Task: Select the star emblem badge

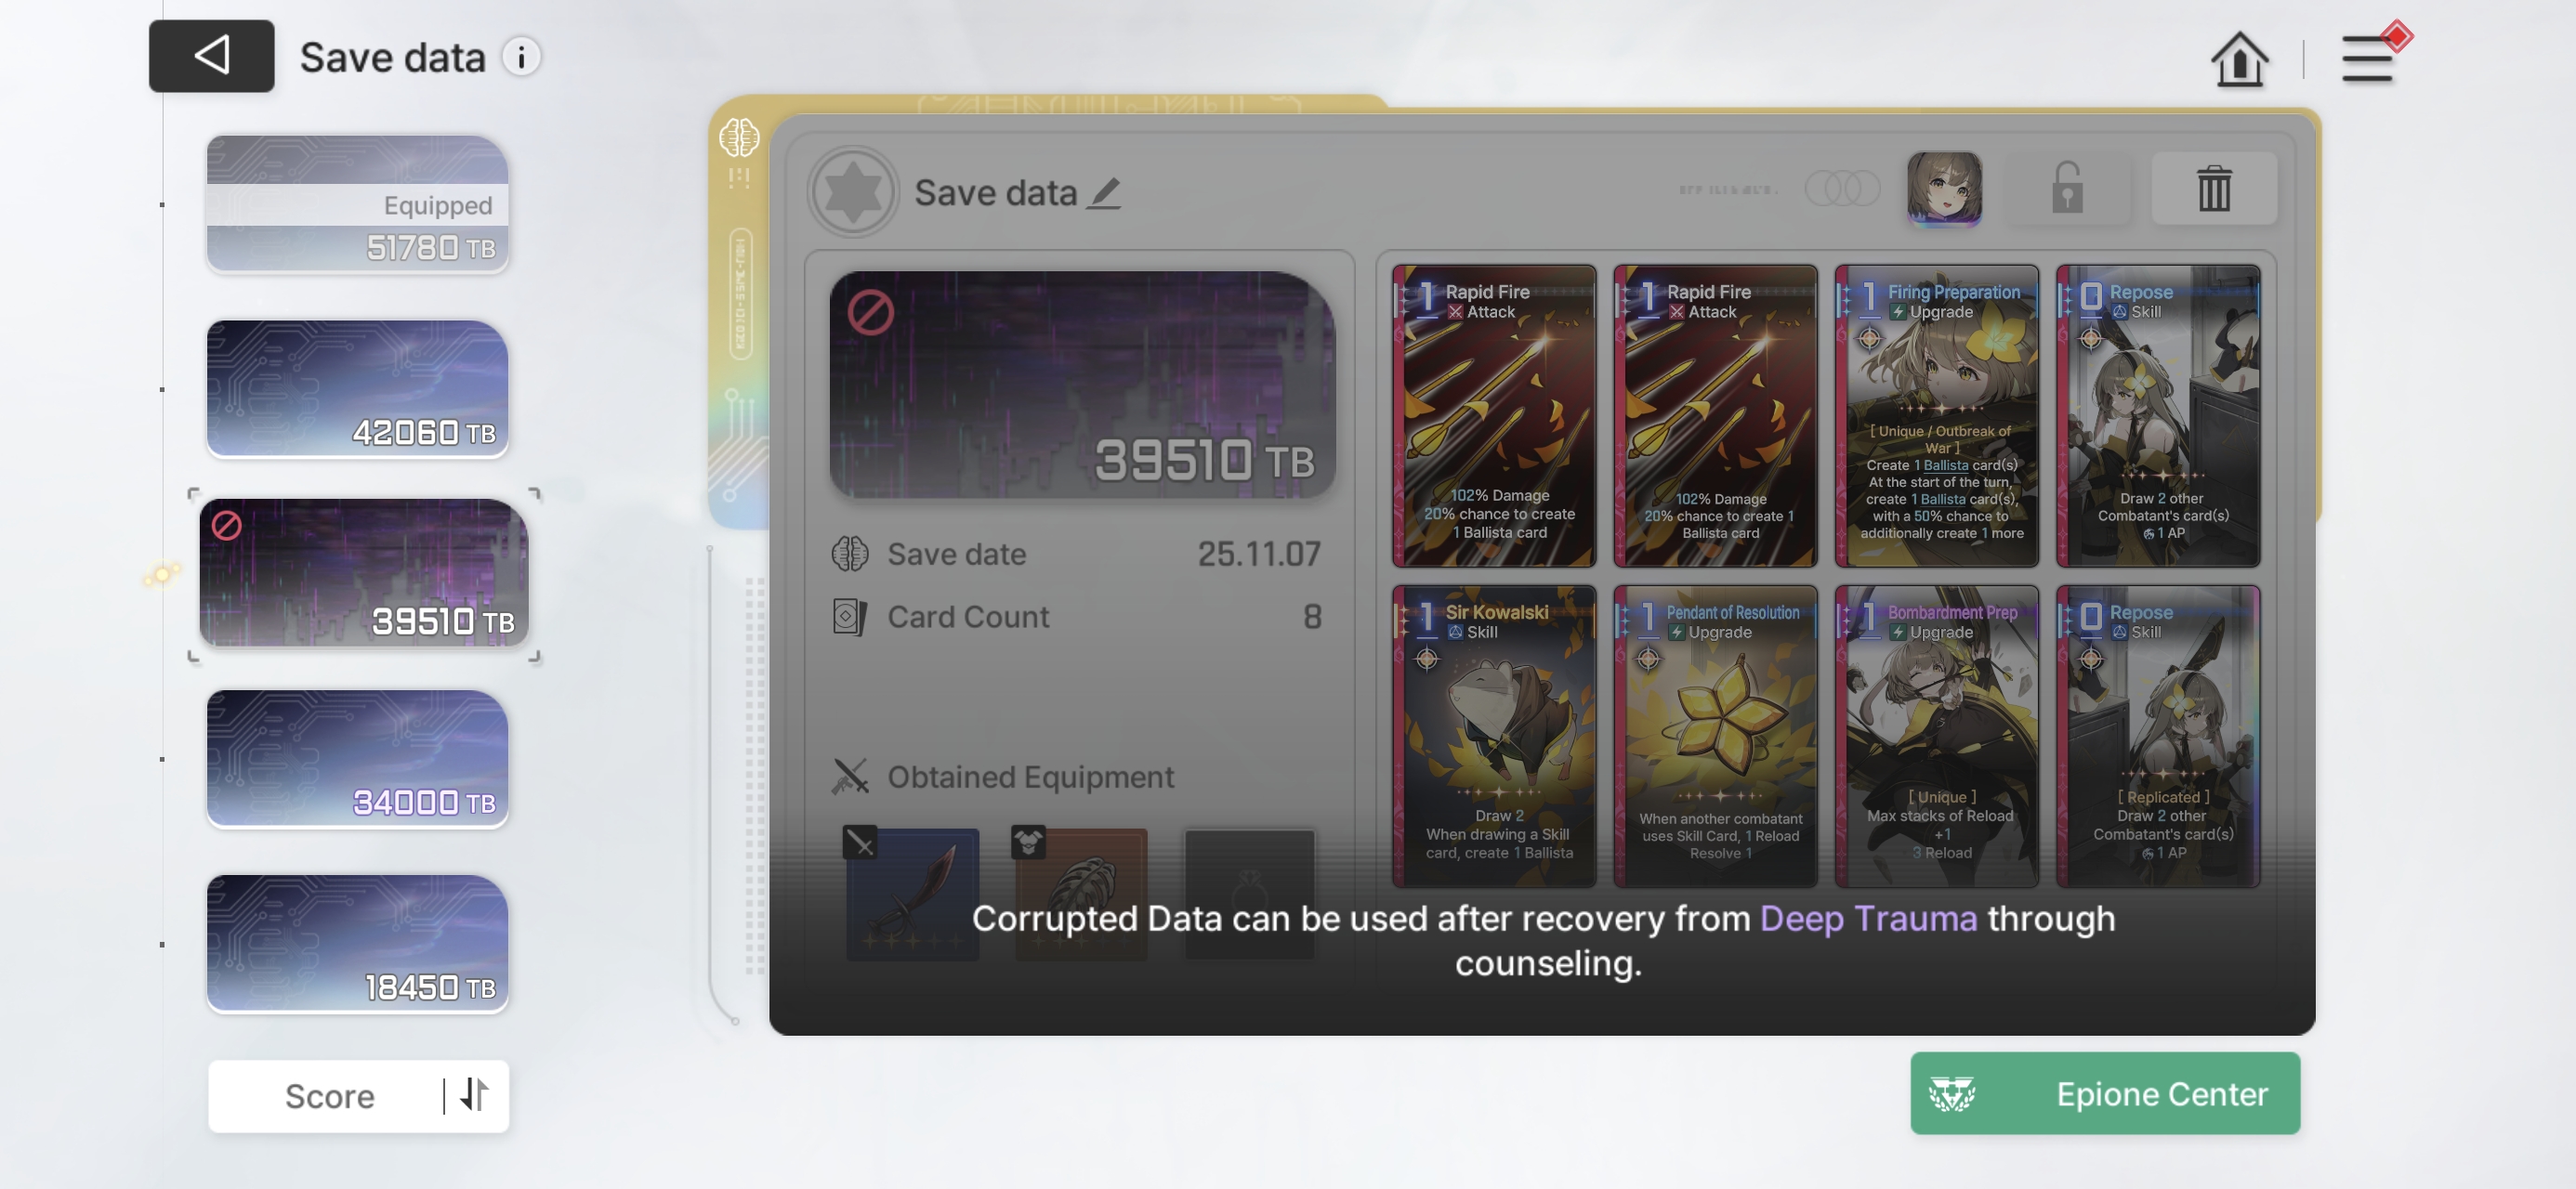Action: (853, 191)
